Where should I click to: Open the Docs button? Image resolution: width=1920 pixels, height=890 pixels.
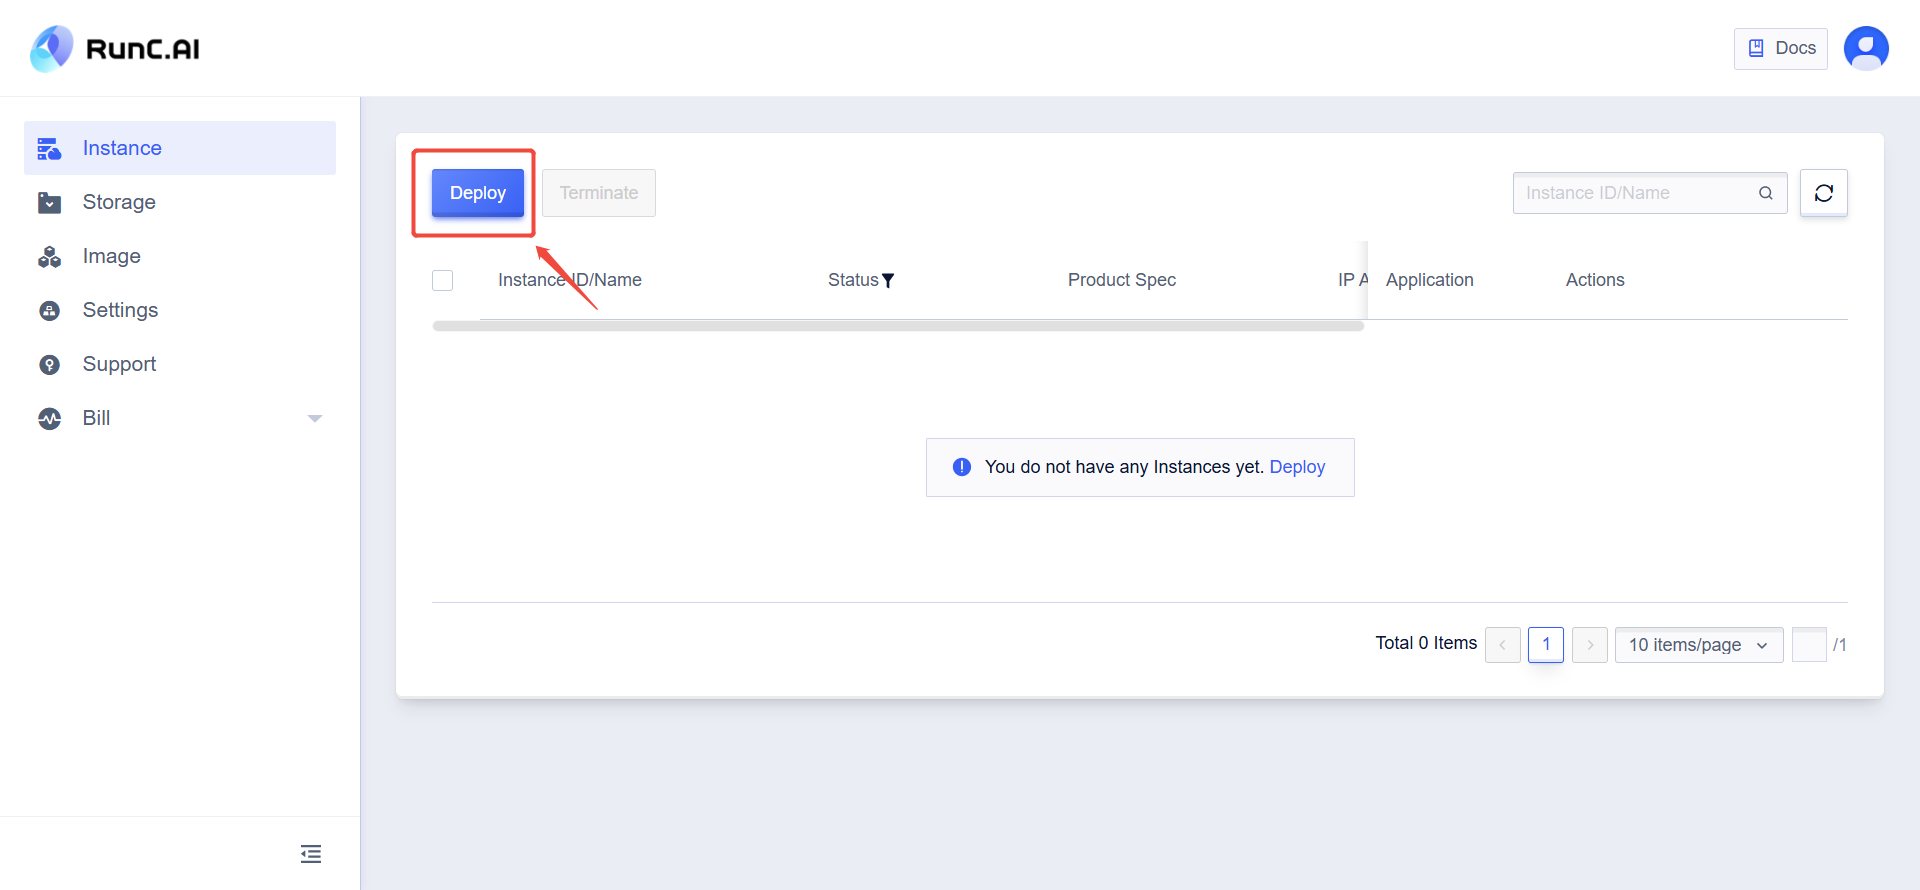1780,48
